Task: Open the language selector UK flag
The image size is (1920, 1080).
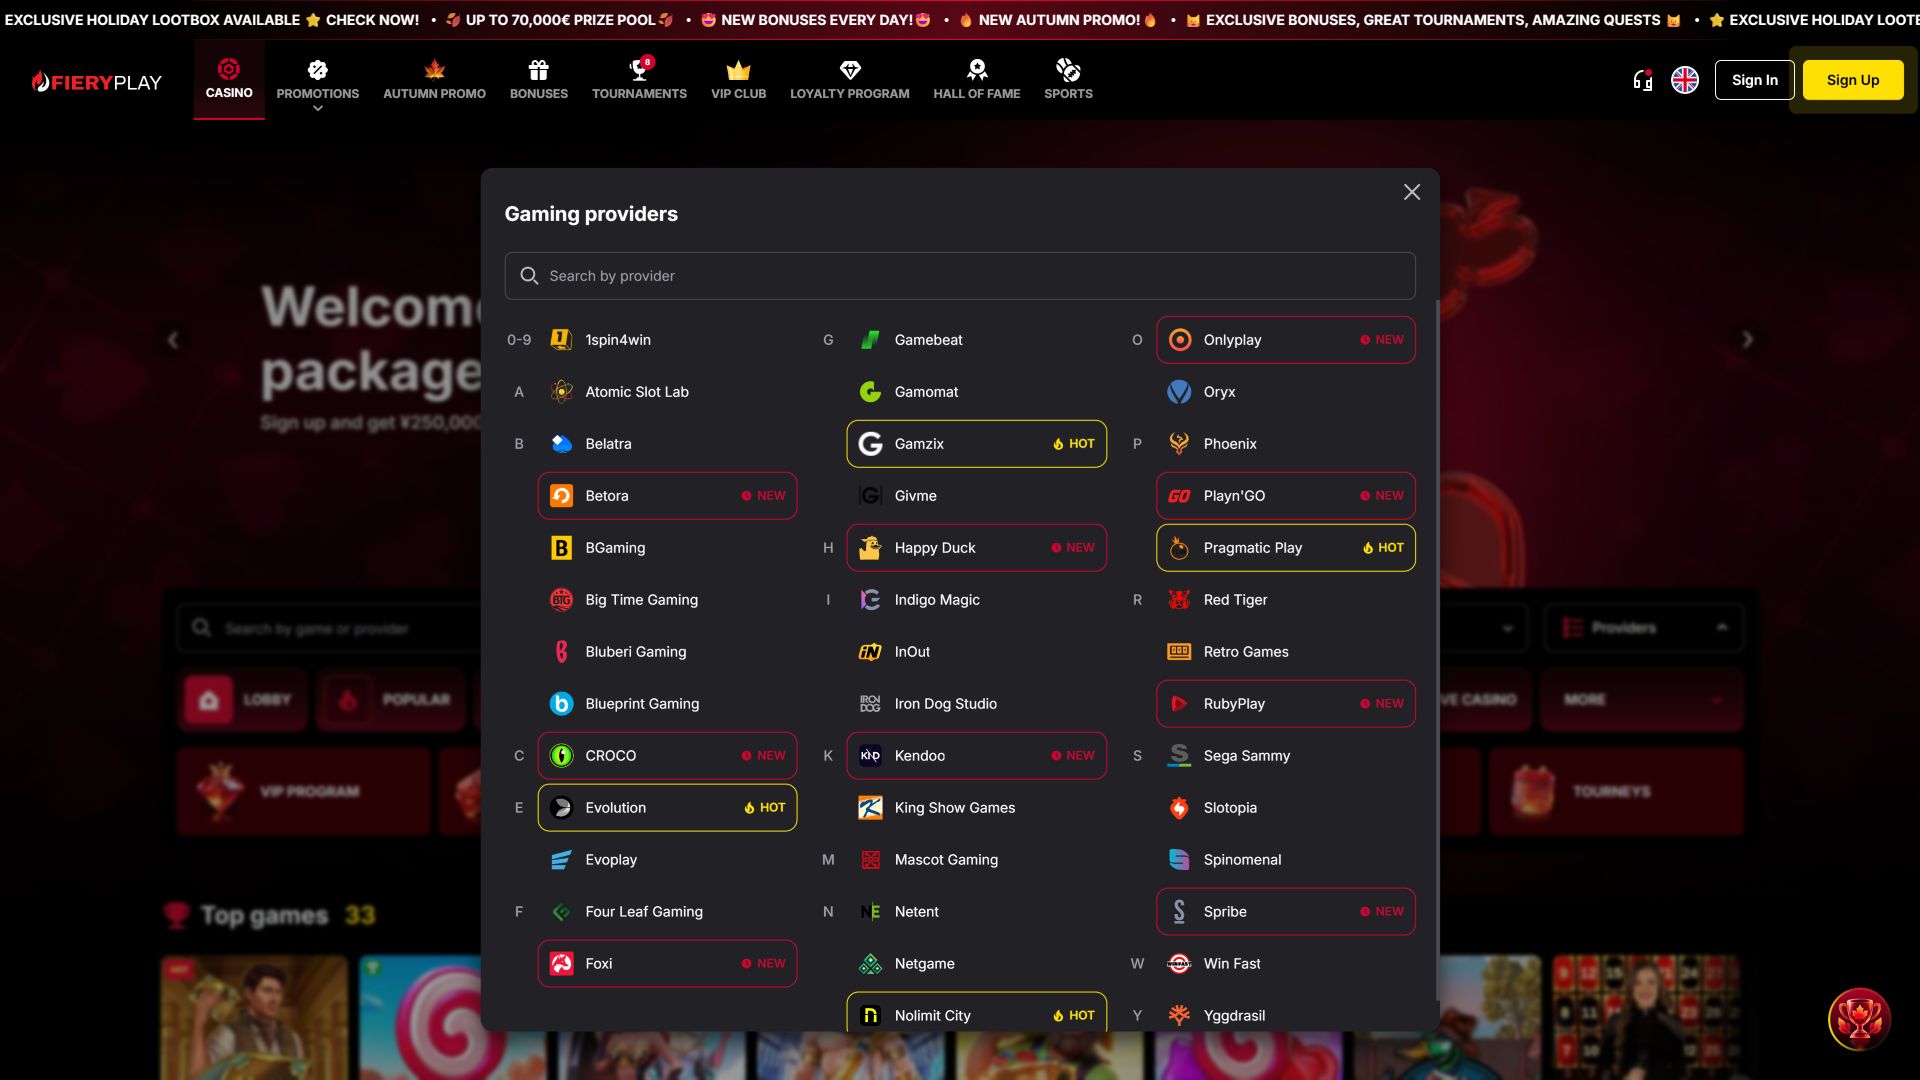Action: tap(1685, 80)
